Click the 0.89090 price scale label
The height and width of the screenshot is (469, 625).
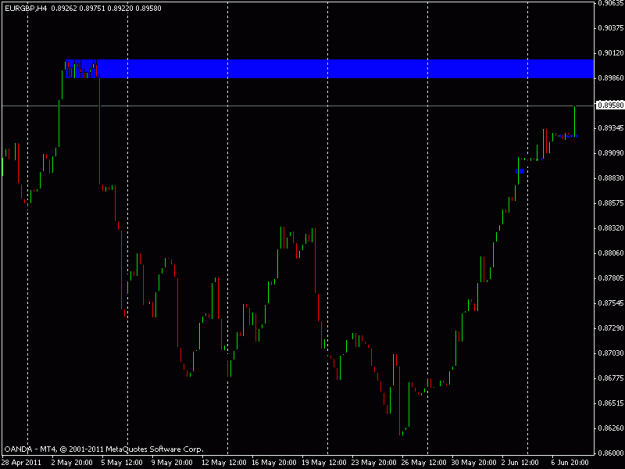tap(611, 153)
